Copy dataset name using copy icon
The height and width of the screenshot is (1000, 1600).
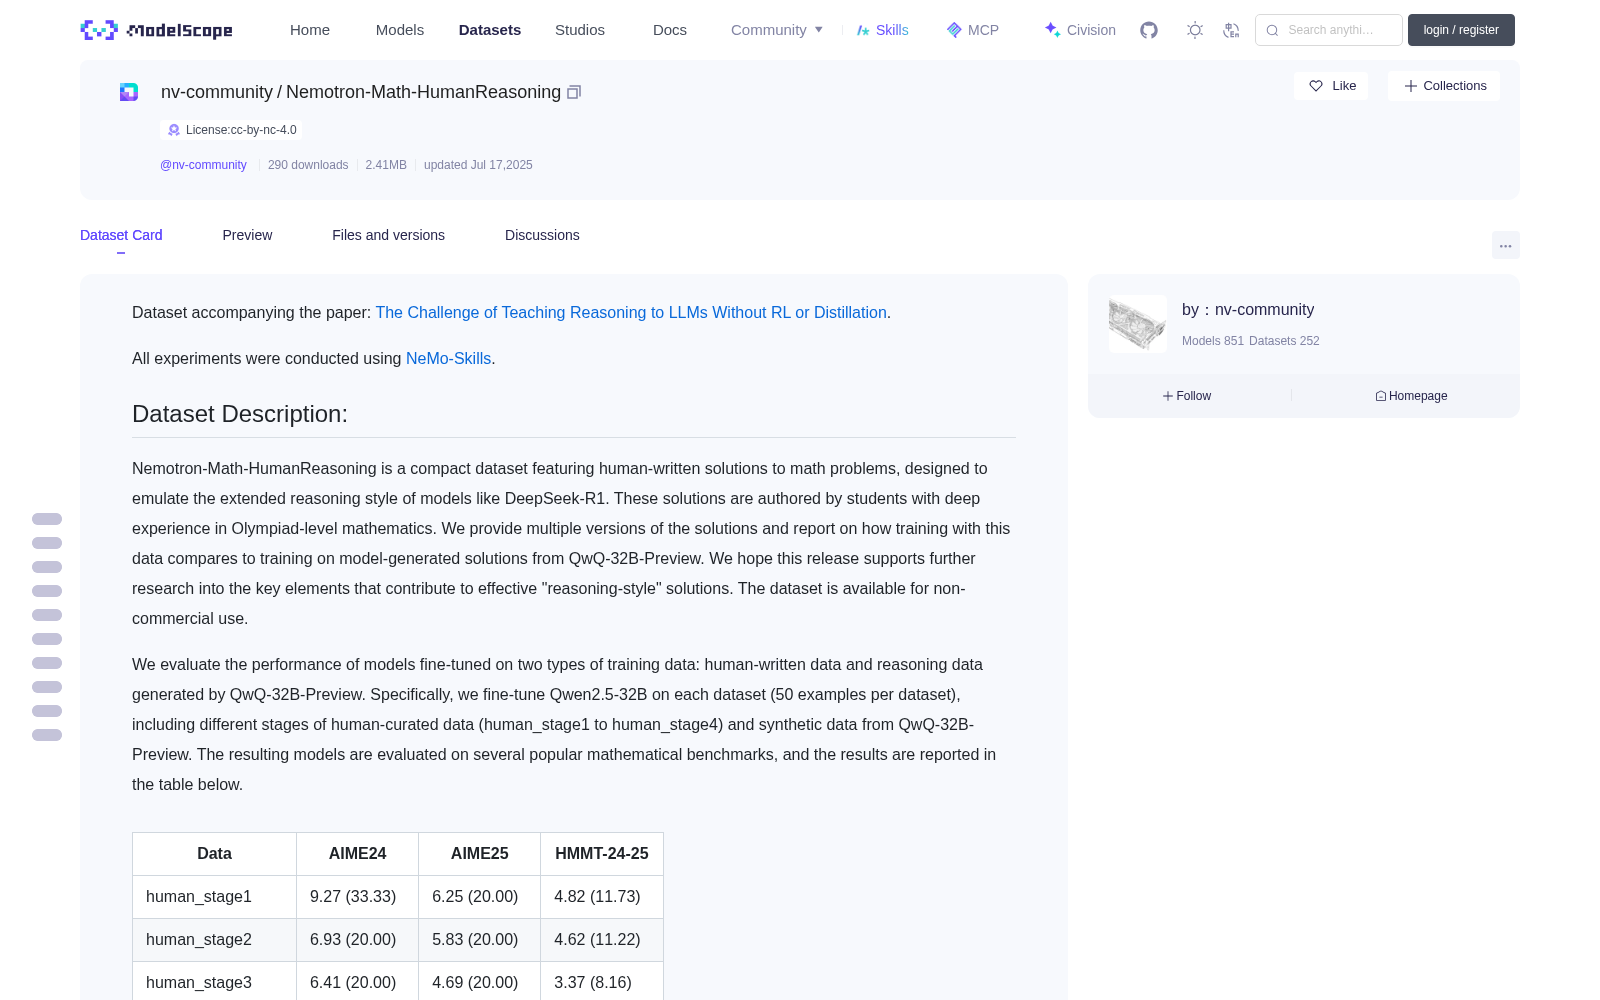coord(574,92)
